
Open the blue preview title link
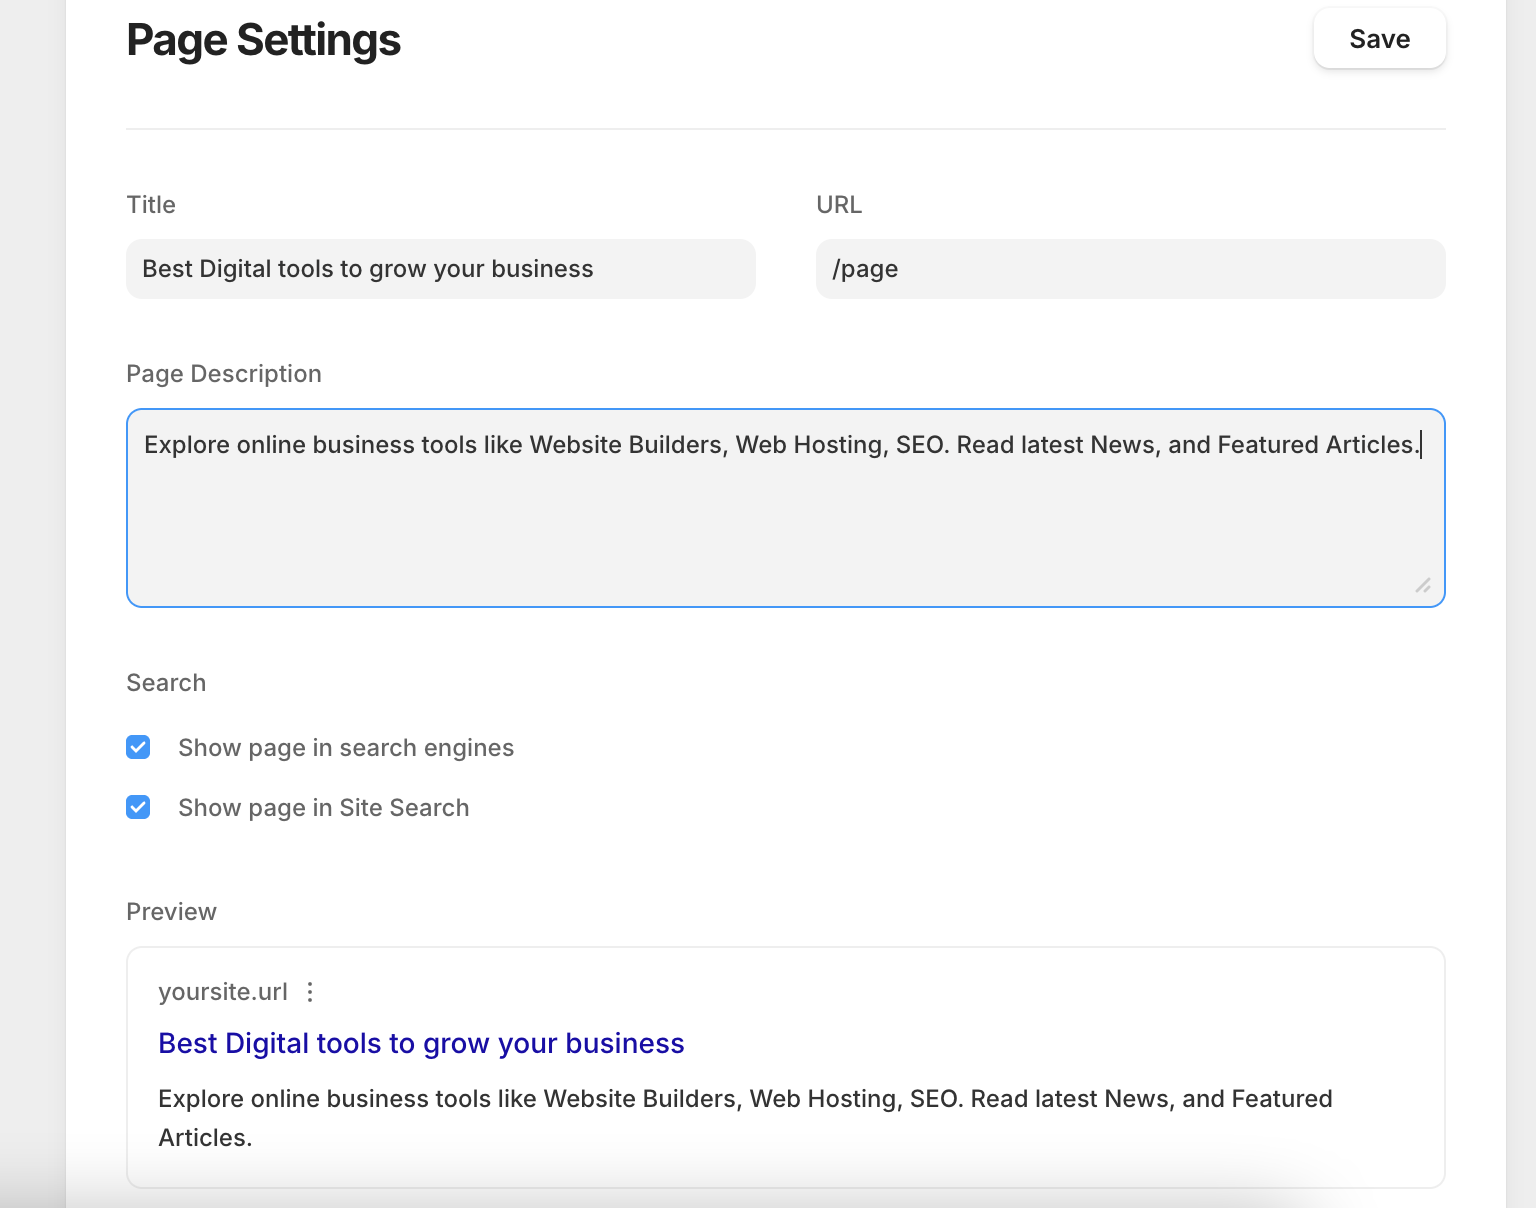pyautogui.click(x=421, y=1043)
